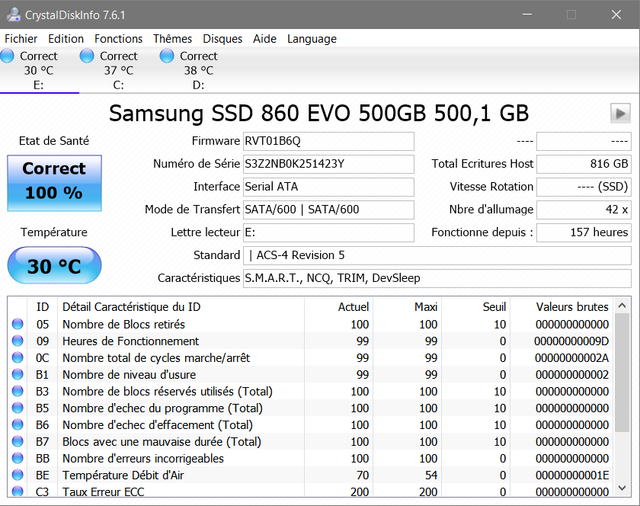This screenshot has height=506, width=640.
Task: Click the Fonctionne depuis value 157 heures
Action: pyautogui.click(x=584, y=233)
